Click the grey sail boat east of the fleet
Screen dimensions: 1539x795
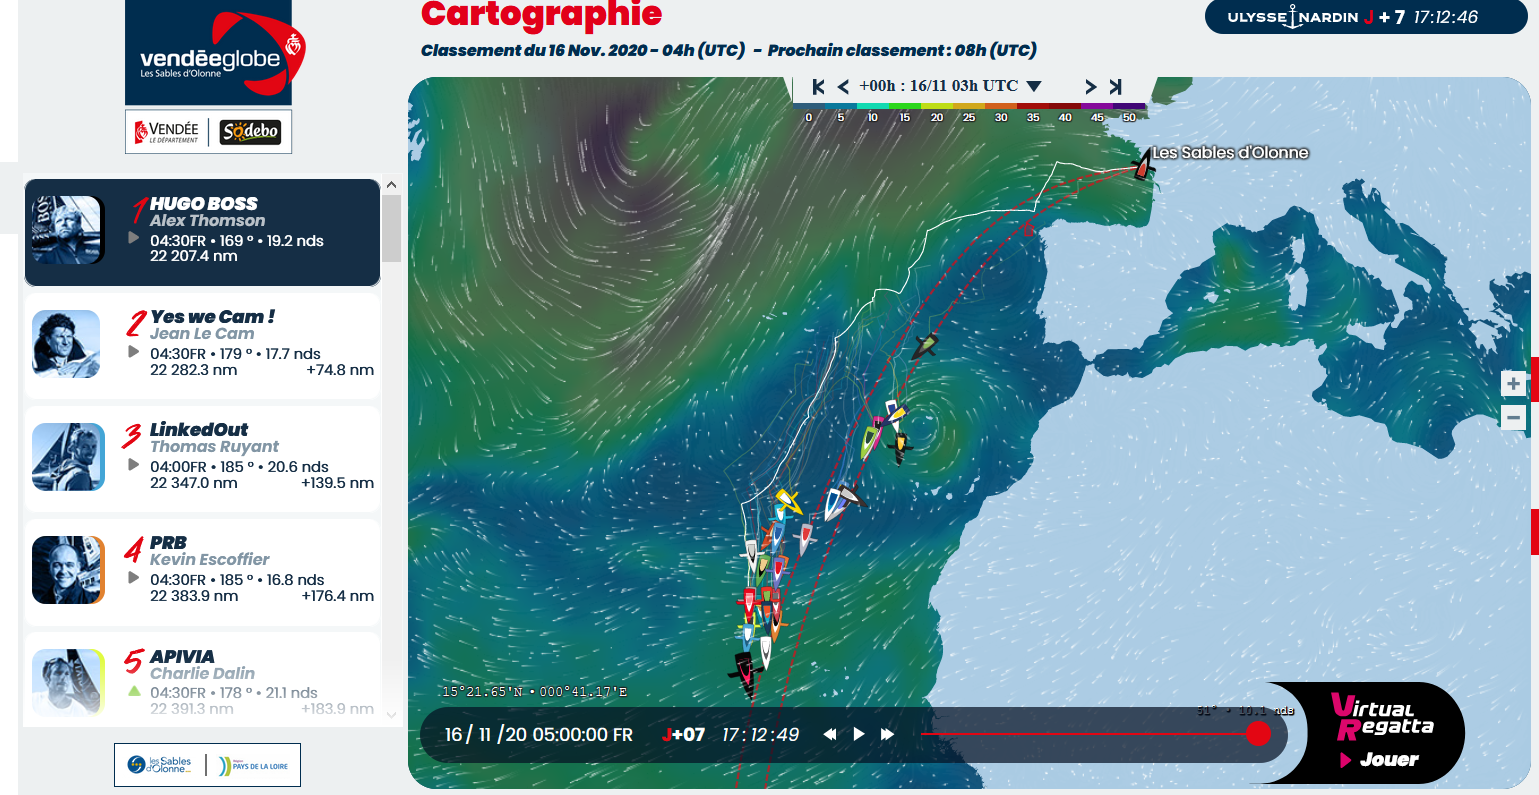pos(848,495)
